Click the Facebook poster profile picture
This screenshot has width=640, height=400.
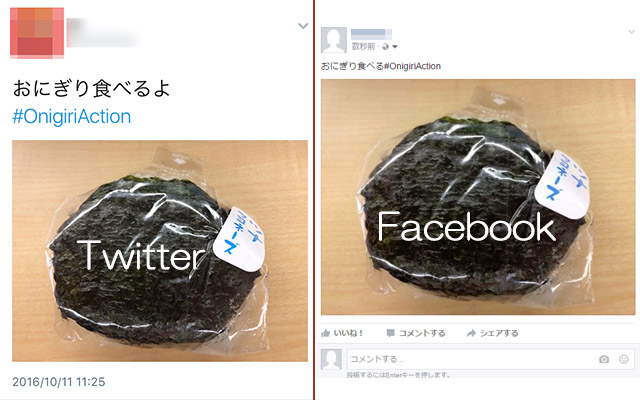[x=333, y=40]
